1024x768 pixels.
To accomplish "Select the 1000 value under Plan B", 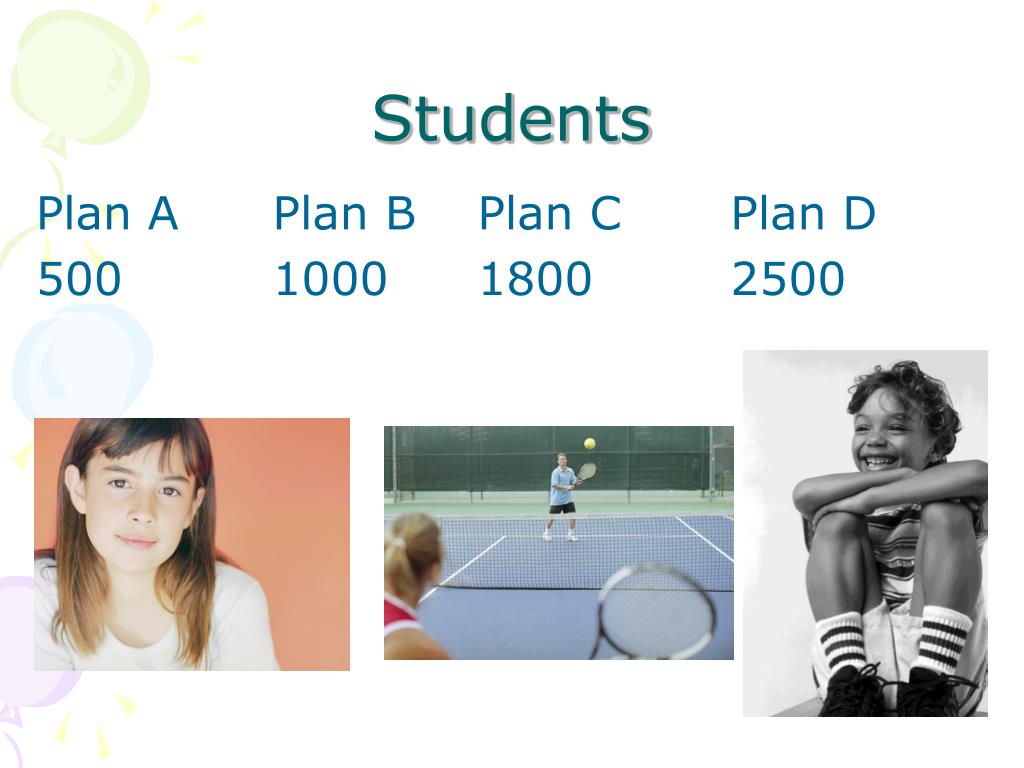I will tap(330, 280).
